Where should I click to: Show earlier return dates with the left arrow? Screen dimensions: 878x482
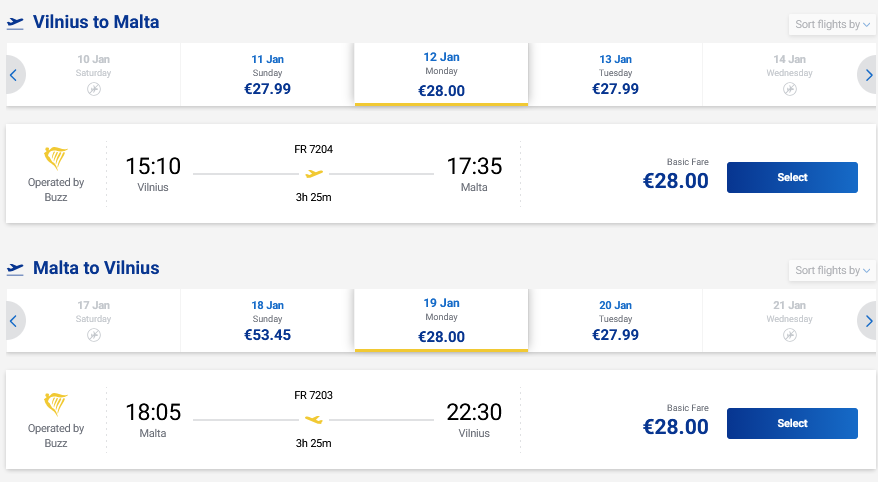pos(14,320)
